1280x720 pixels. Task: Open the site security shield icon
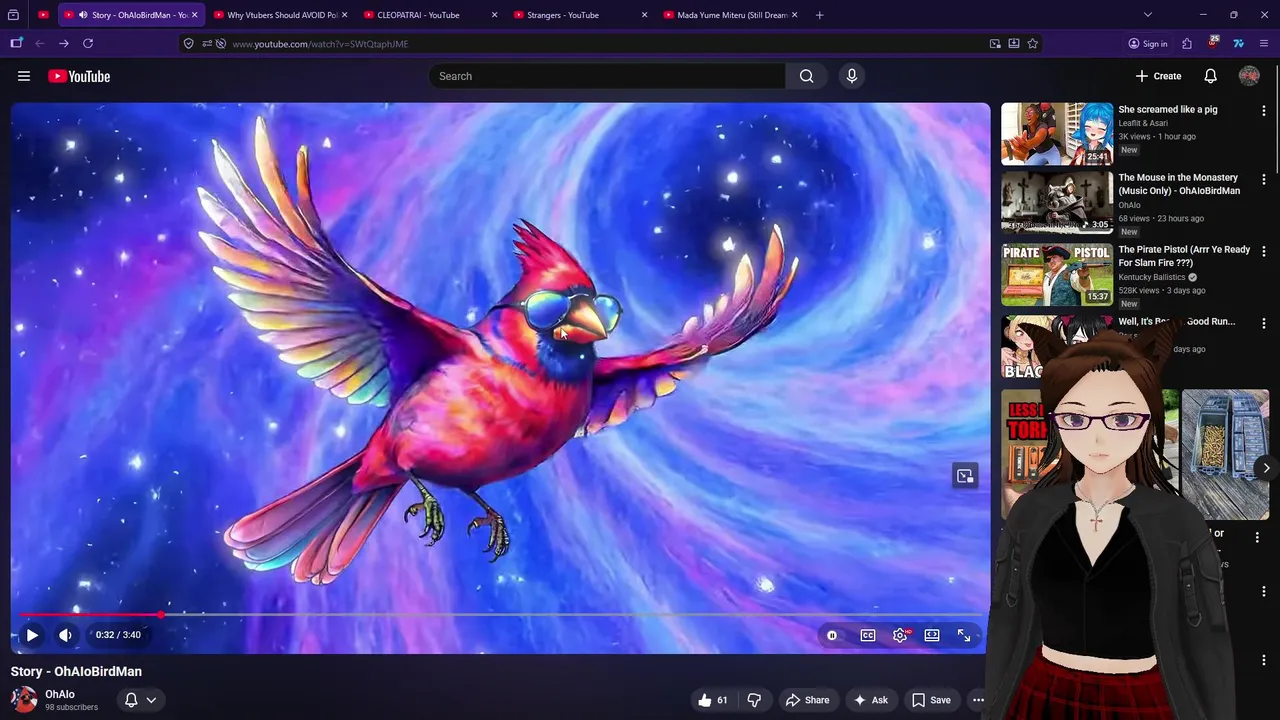[188, 43]
